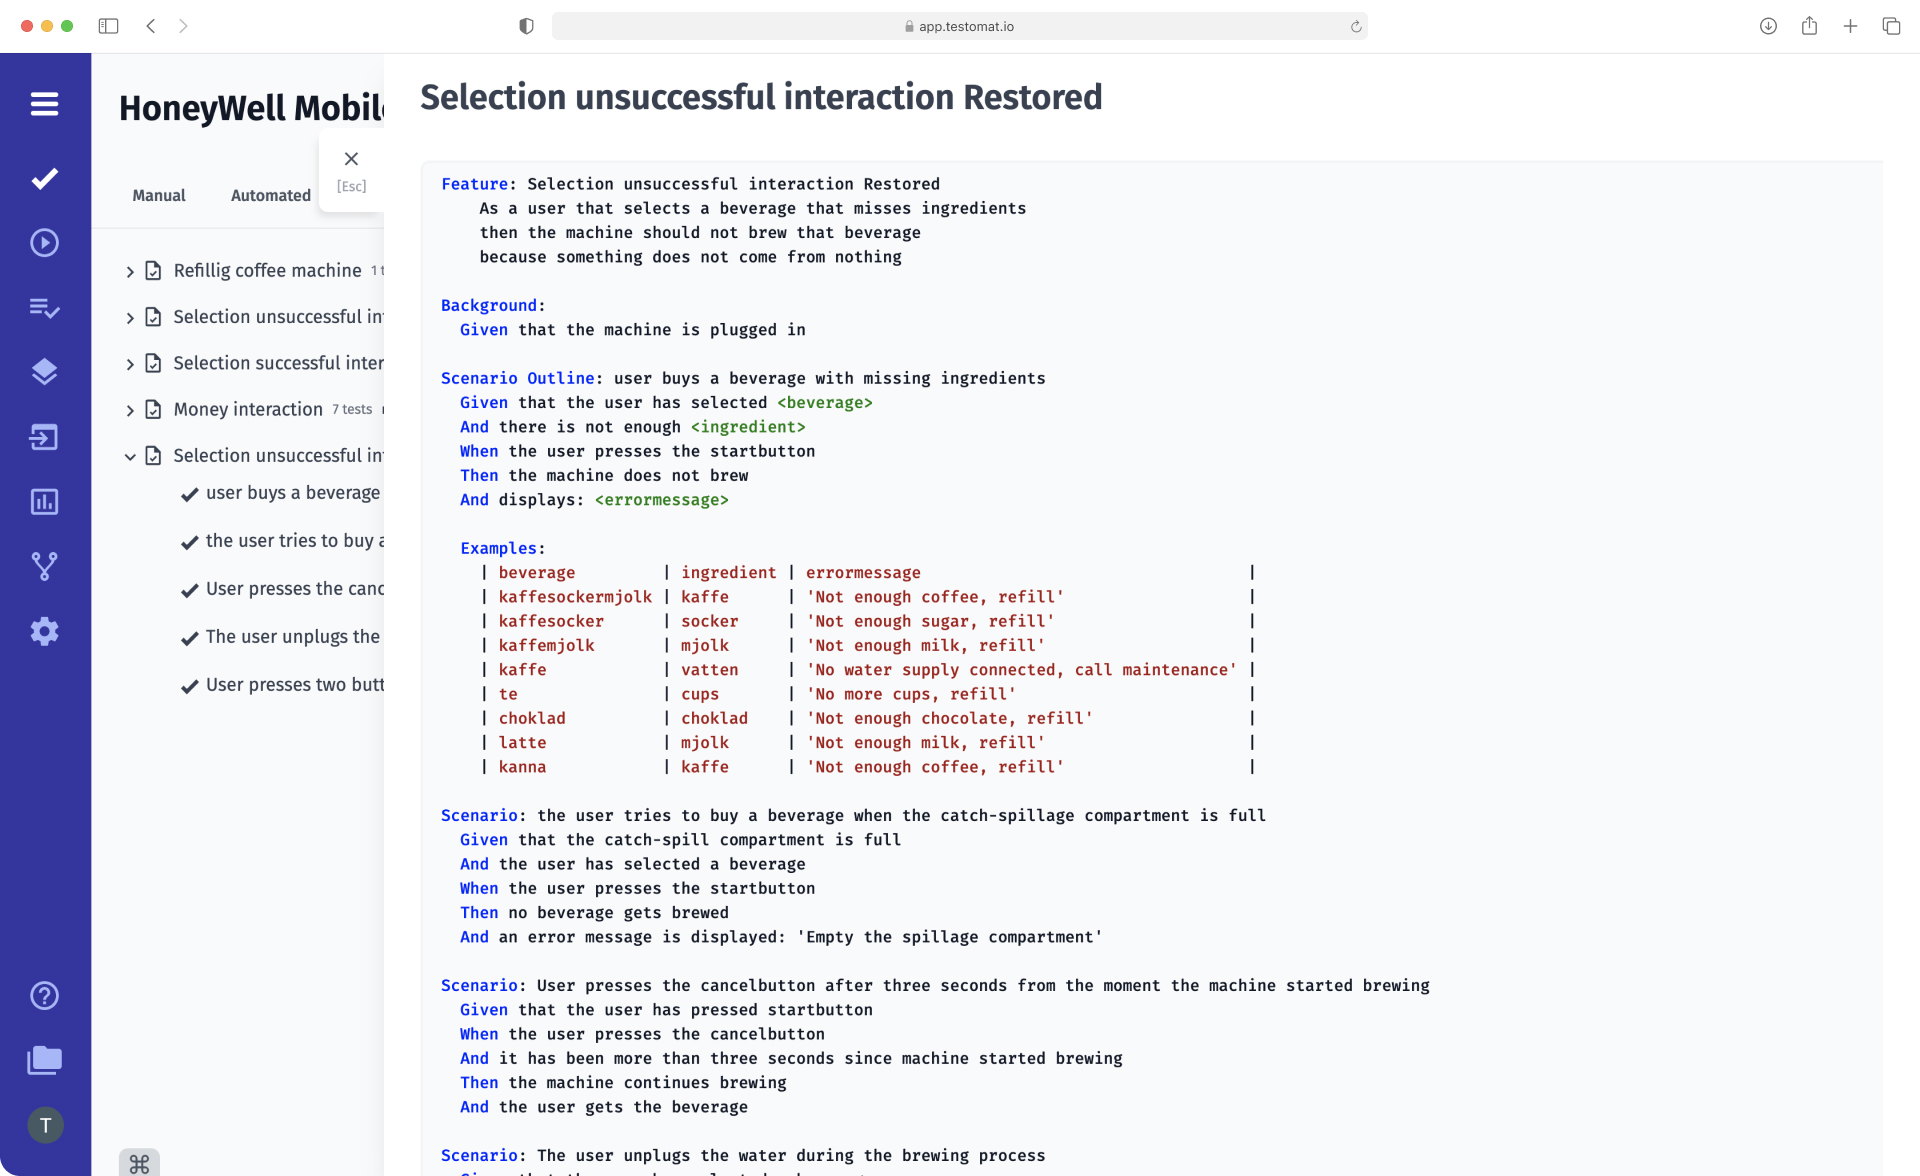
Task: Expand the Selection unsuccessful interaction section
Action: point(130,317)
